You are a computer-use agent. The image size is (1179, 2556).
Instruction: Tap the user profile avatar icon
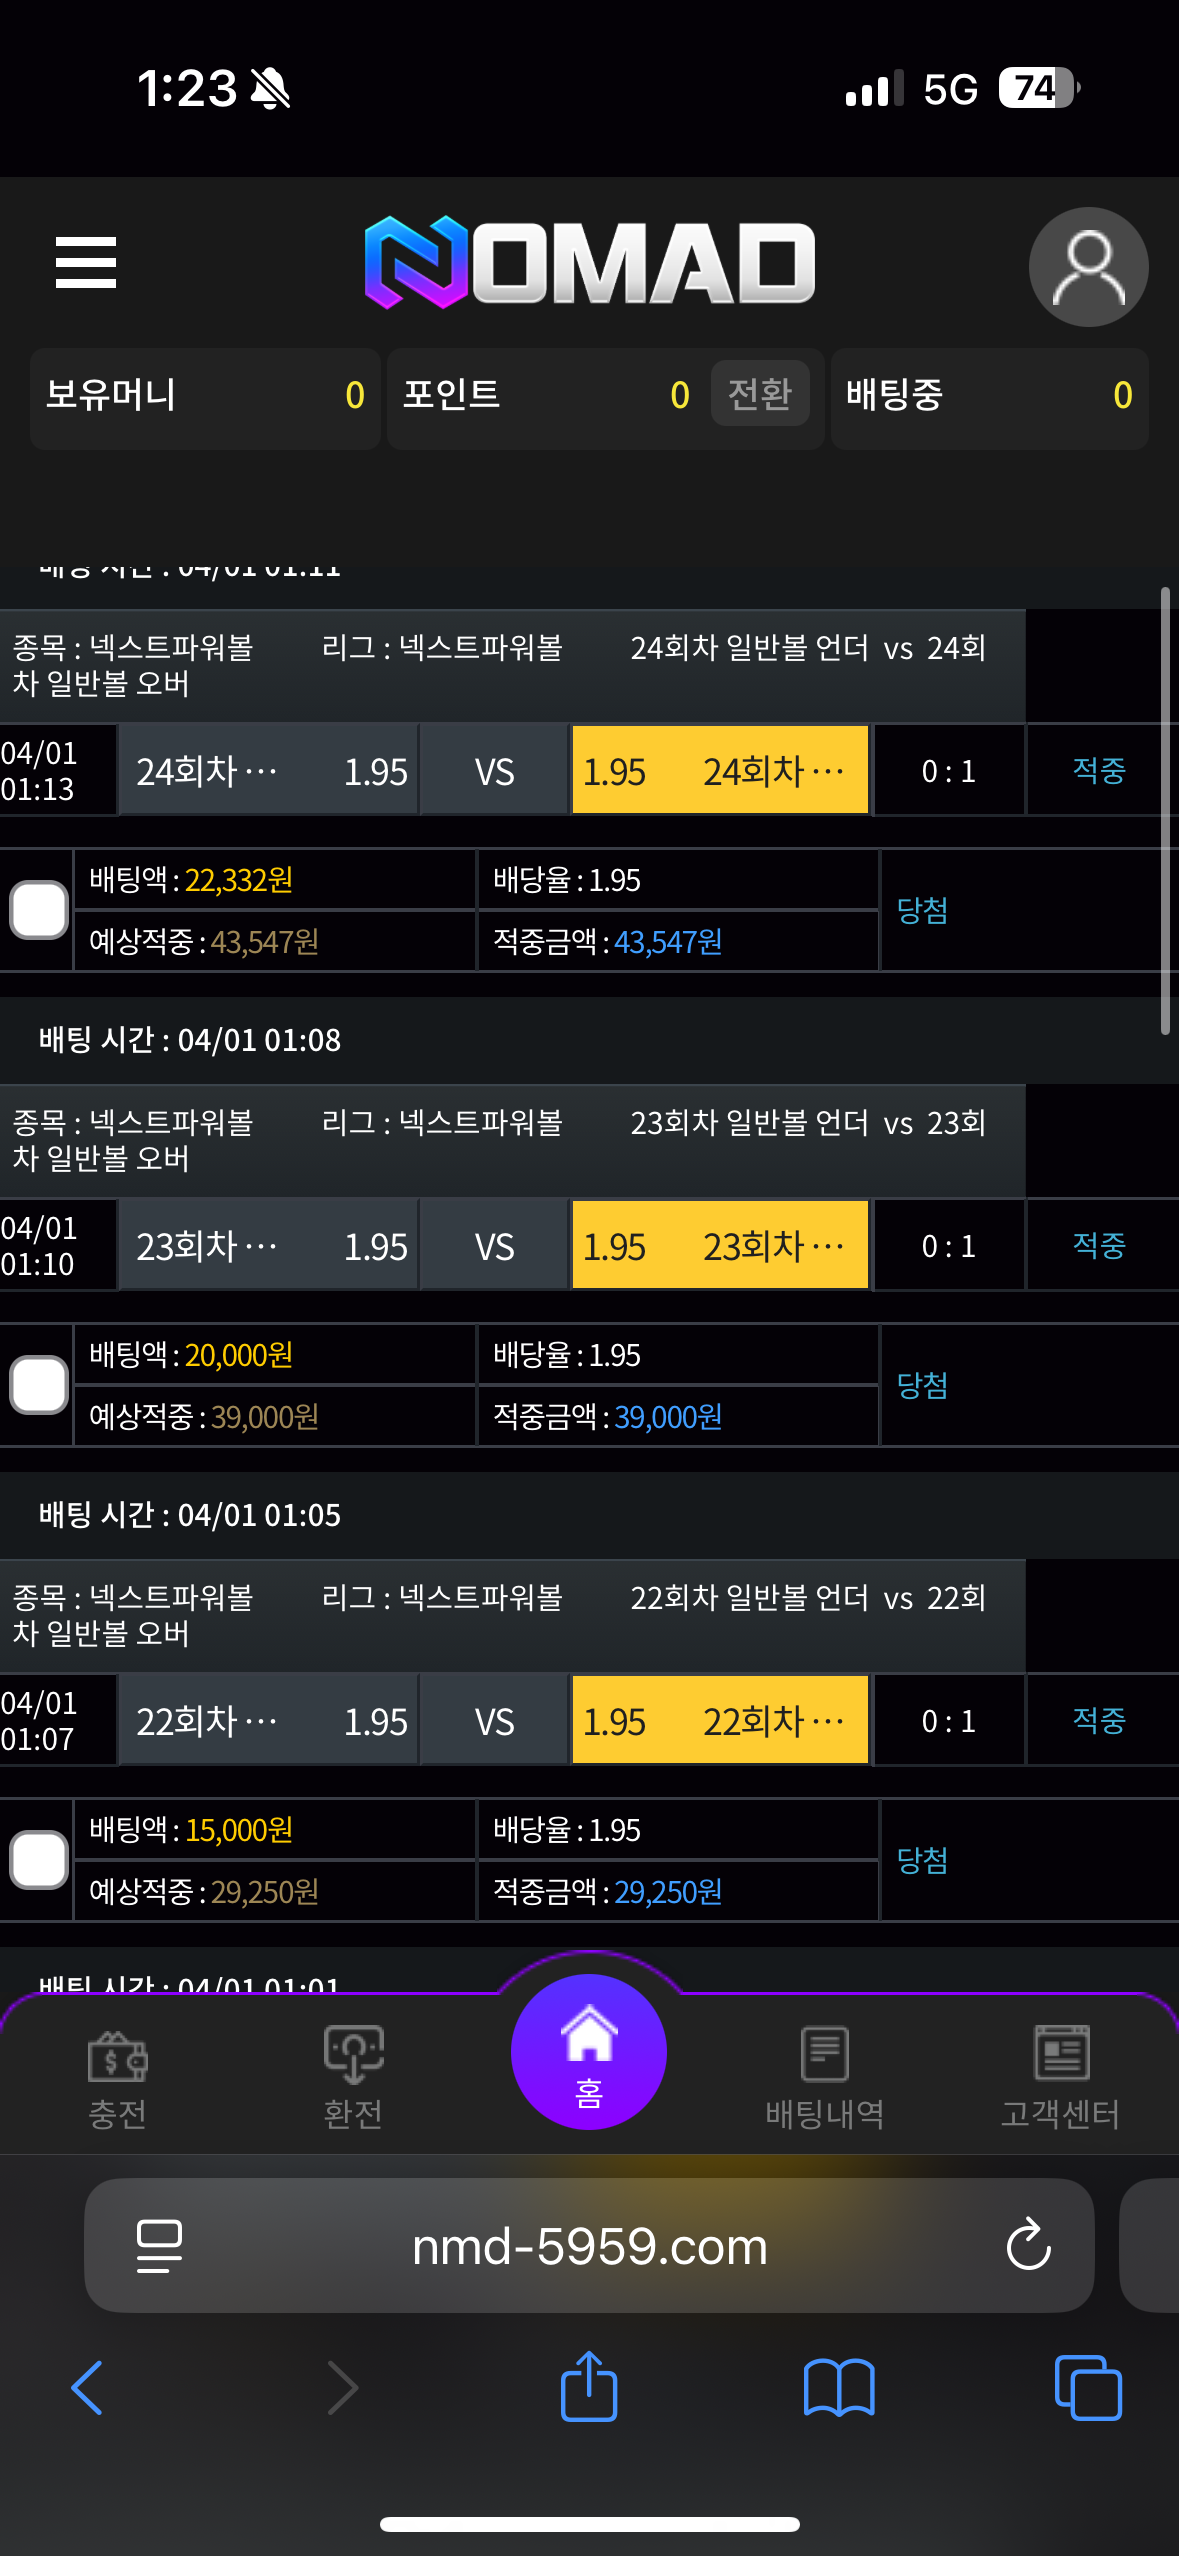pos(1088,267)
